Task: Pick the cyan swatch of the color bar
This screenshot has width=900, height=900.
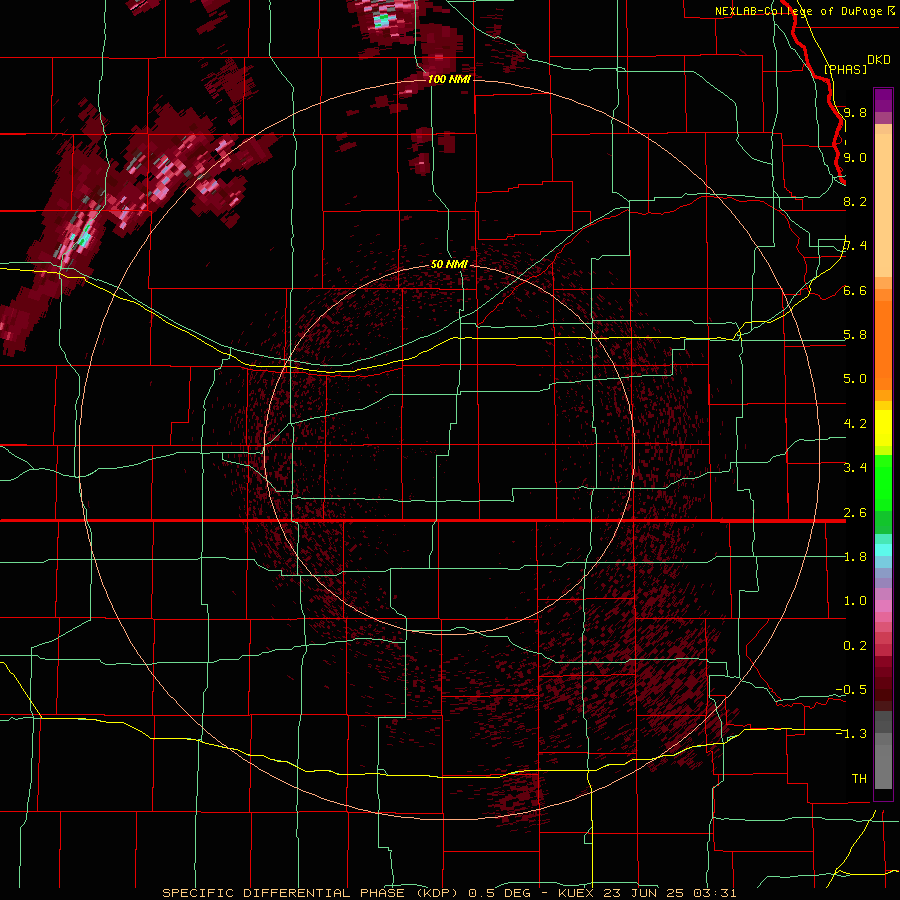Action: point(883,550)
